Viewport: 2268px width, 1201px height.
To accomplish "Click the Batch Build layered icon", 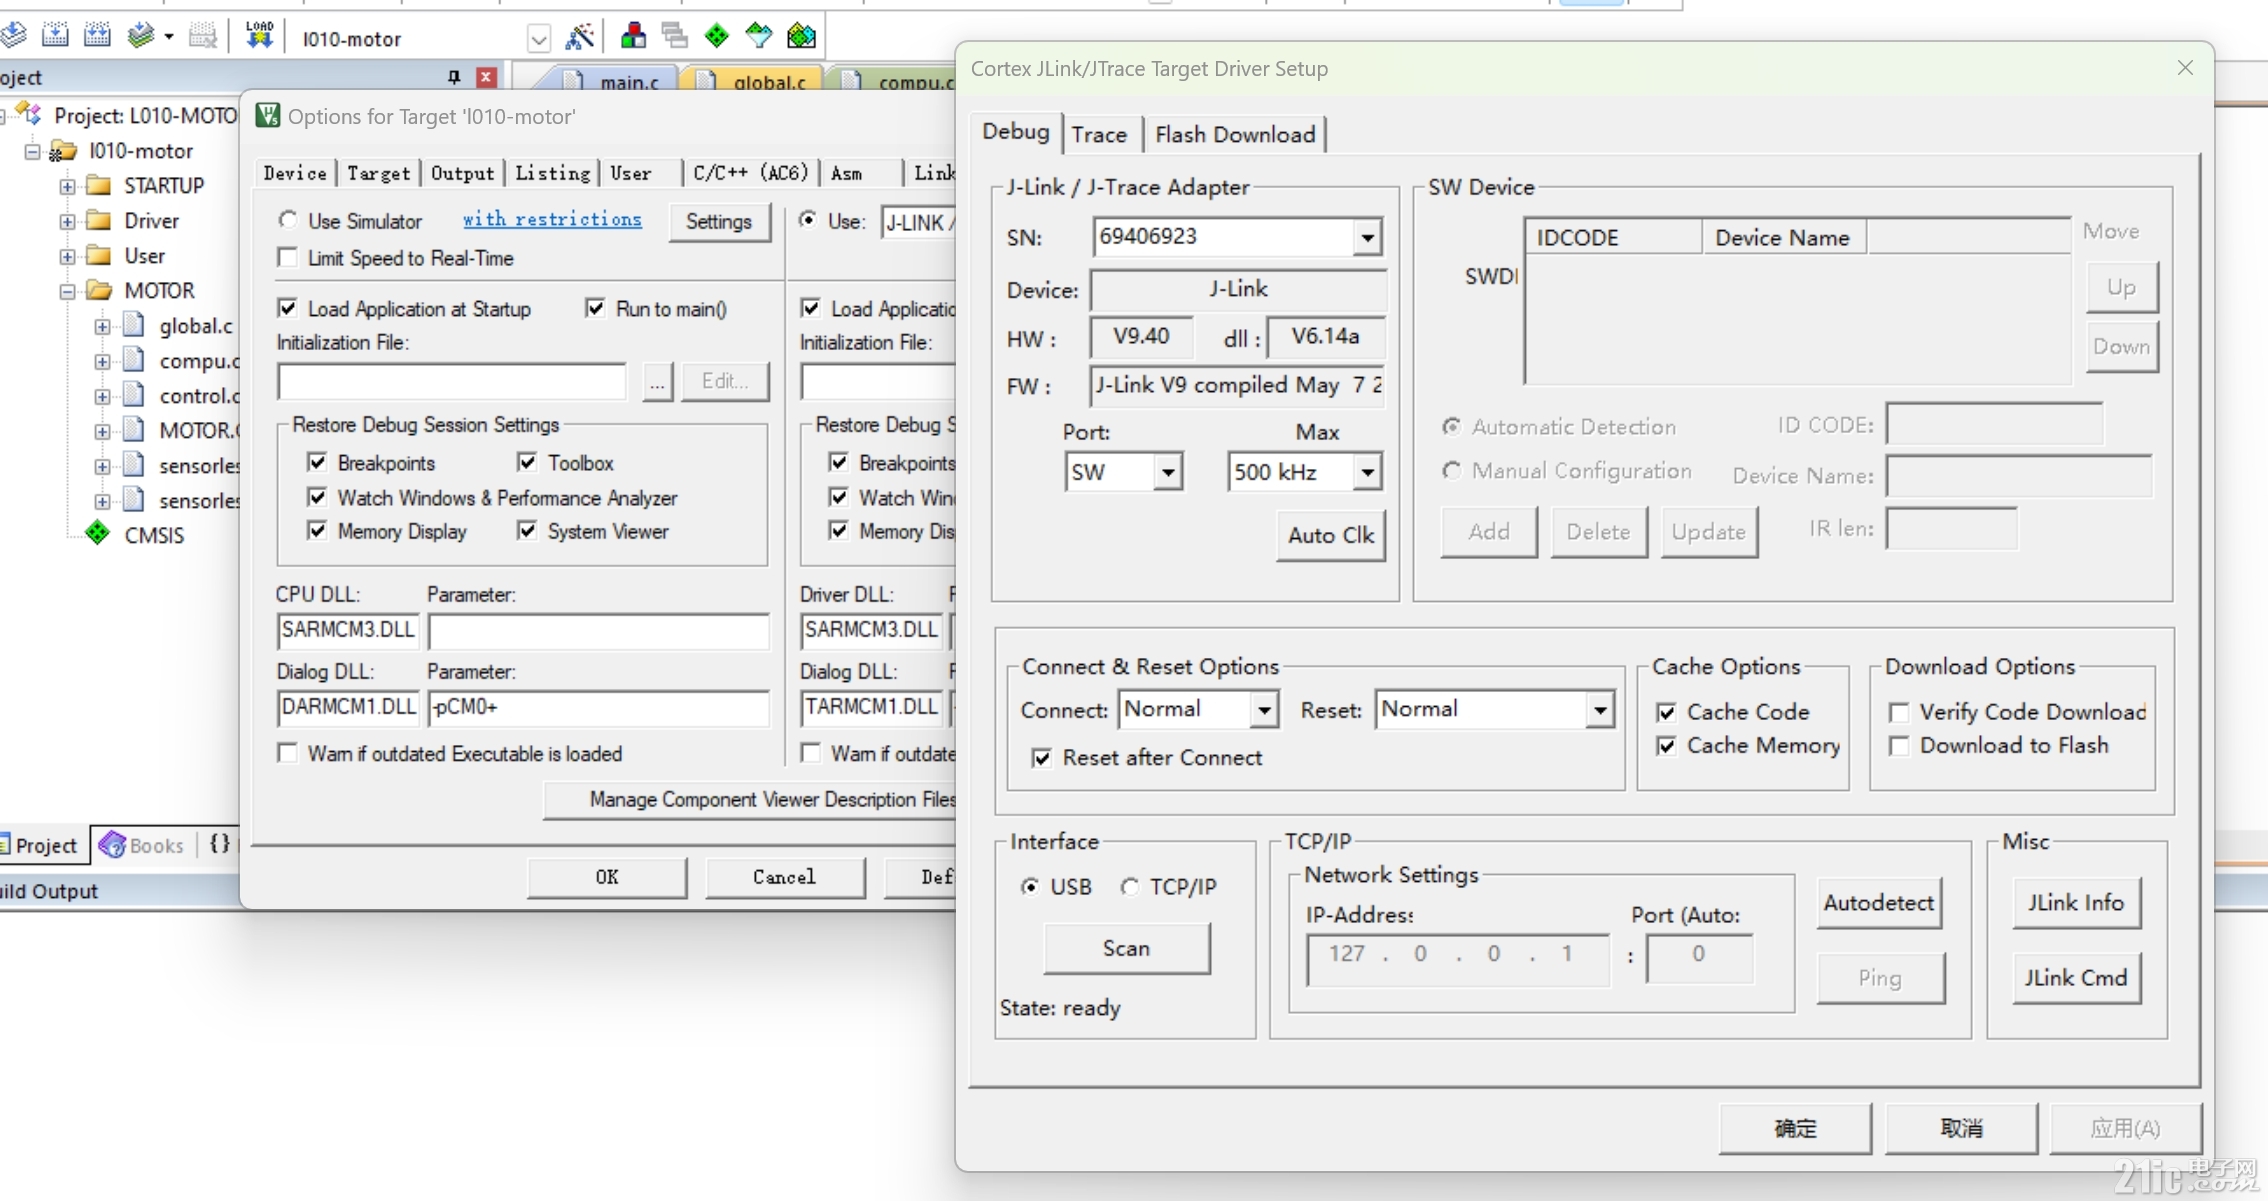I will 141,37.
